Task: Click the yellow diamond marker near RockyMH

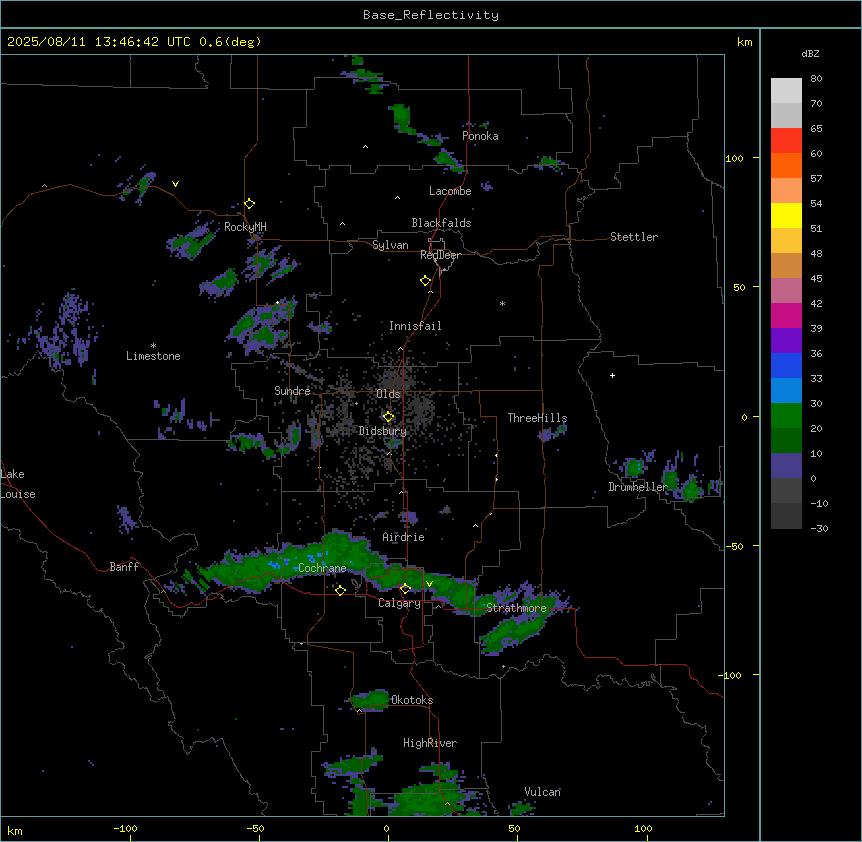Action: tap(250, 204)
